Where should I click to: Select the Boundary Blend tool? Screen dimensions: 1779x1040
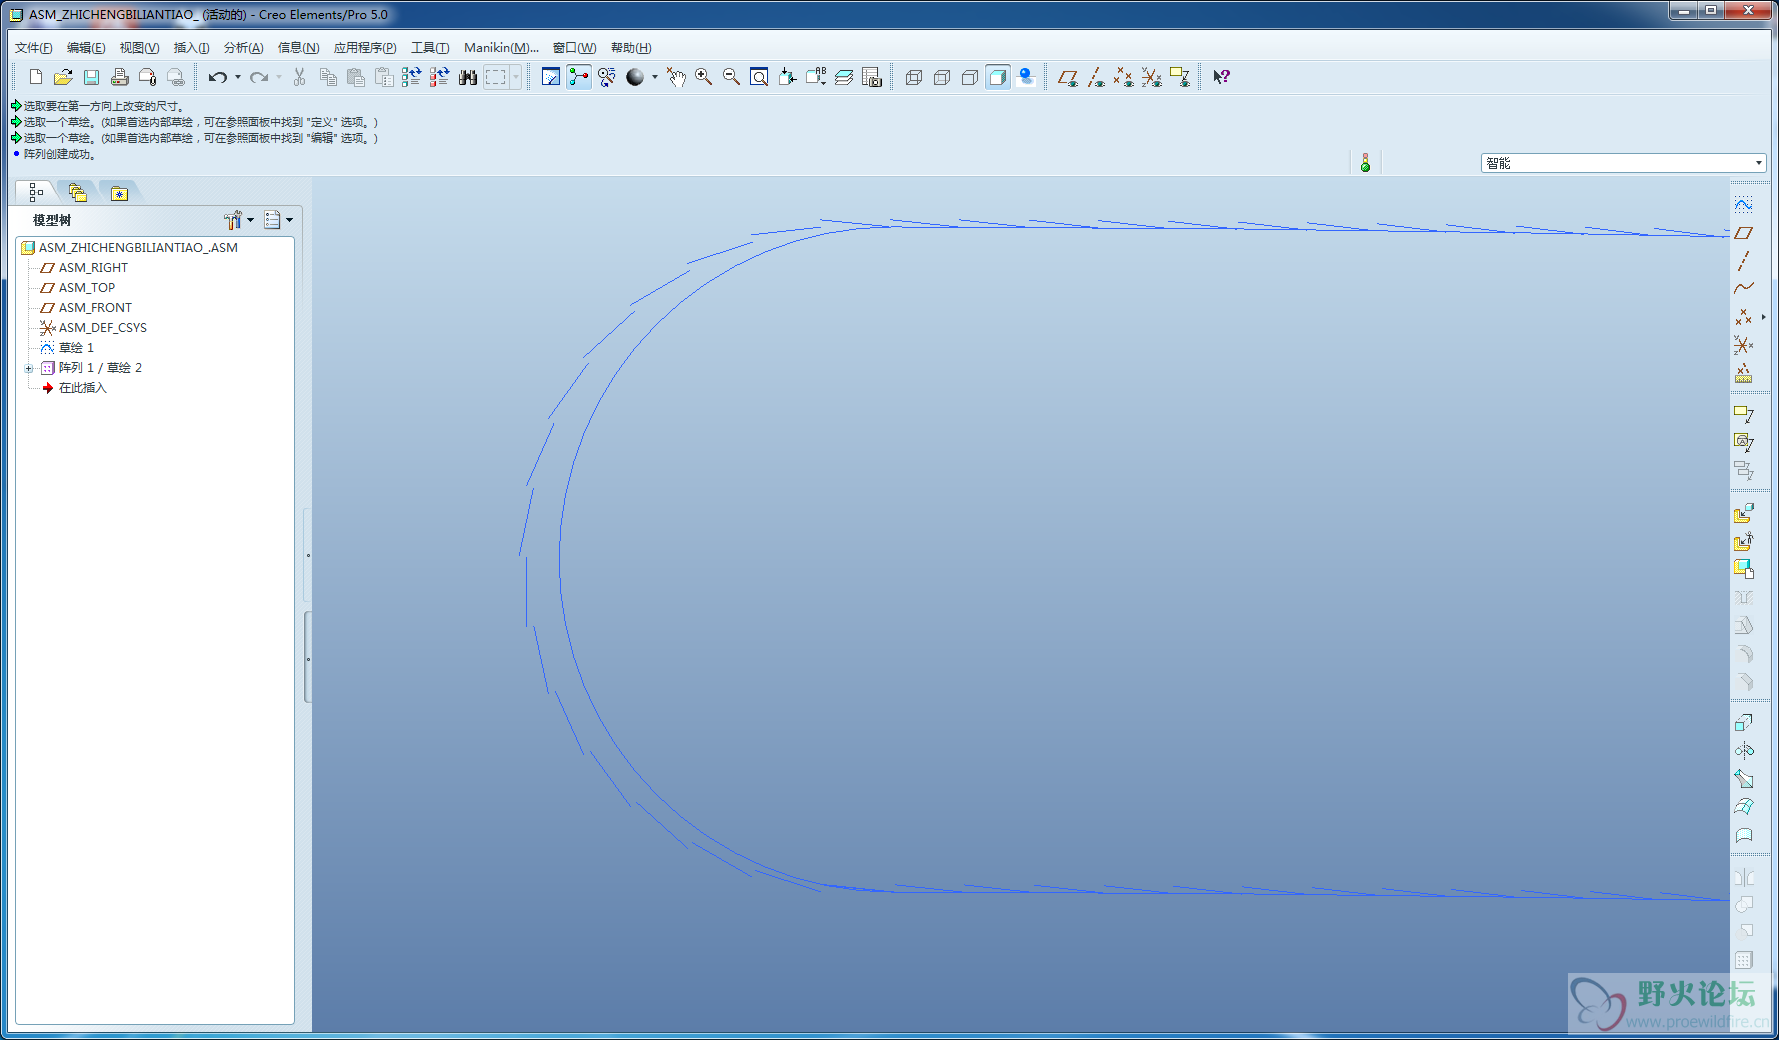(x=1743, y=806)
